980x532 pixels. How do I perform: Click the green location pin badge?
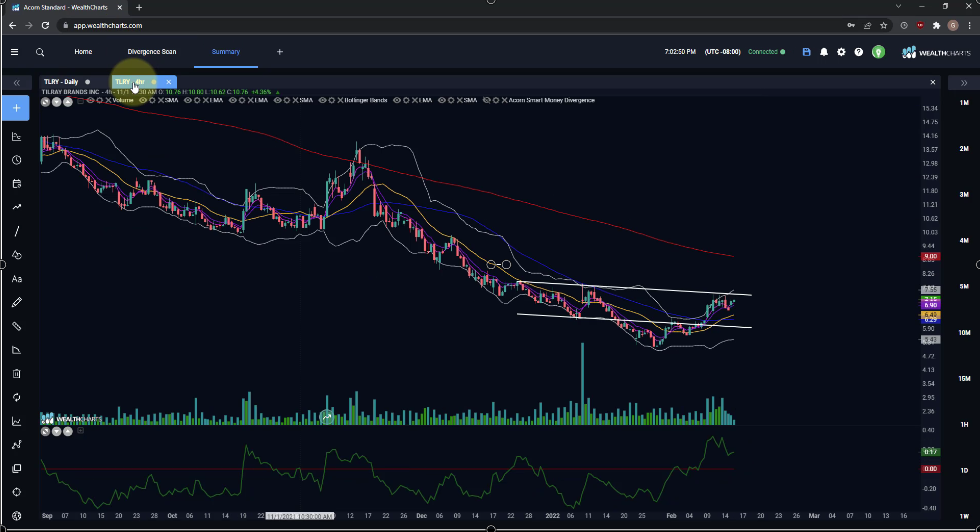point(878,53)
